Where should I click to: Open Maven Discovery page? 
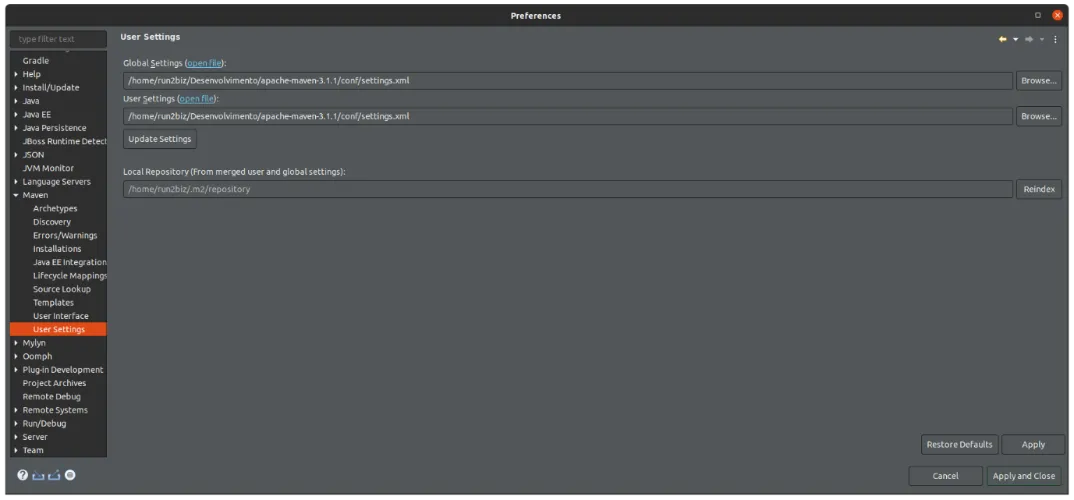(51, 222)
